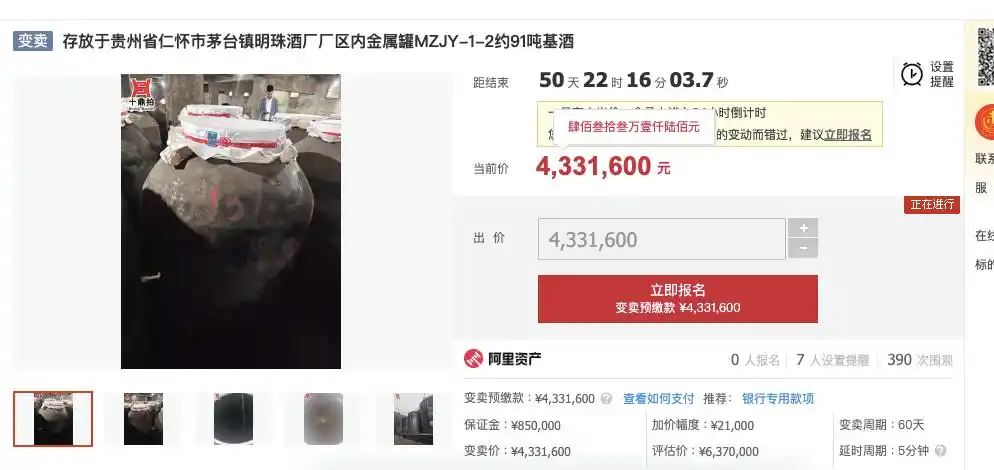Select the third dark tank thumbnail
This screenshot has height=470, width=994.
pos(233,419)
